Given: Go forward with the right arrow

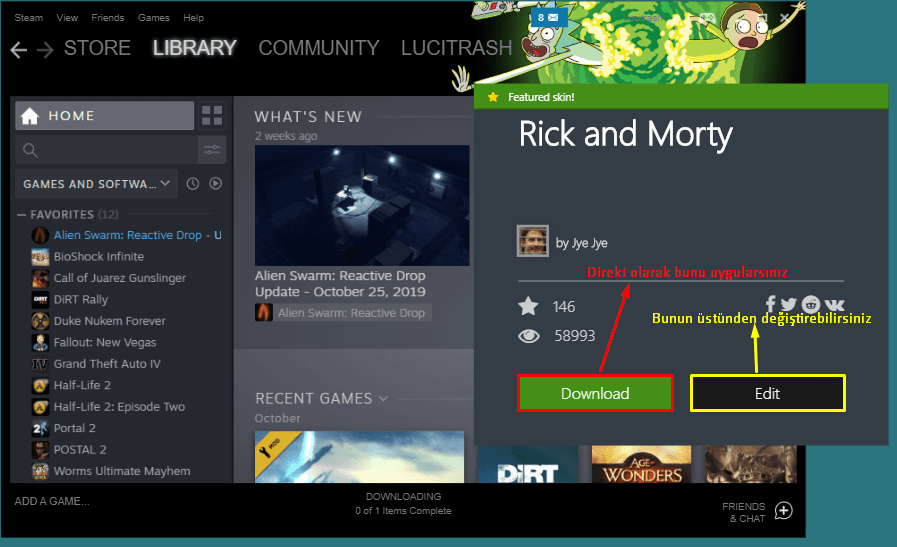Looking at the screenshot, I should pyautogui.click(x=45, y=50).
